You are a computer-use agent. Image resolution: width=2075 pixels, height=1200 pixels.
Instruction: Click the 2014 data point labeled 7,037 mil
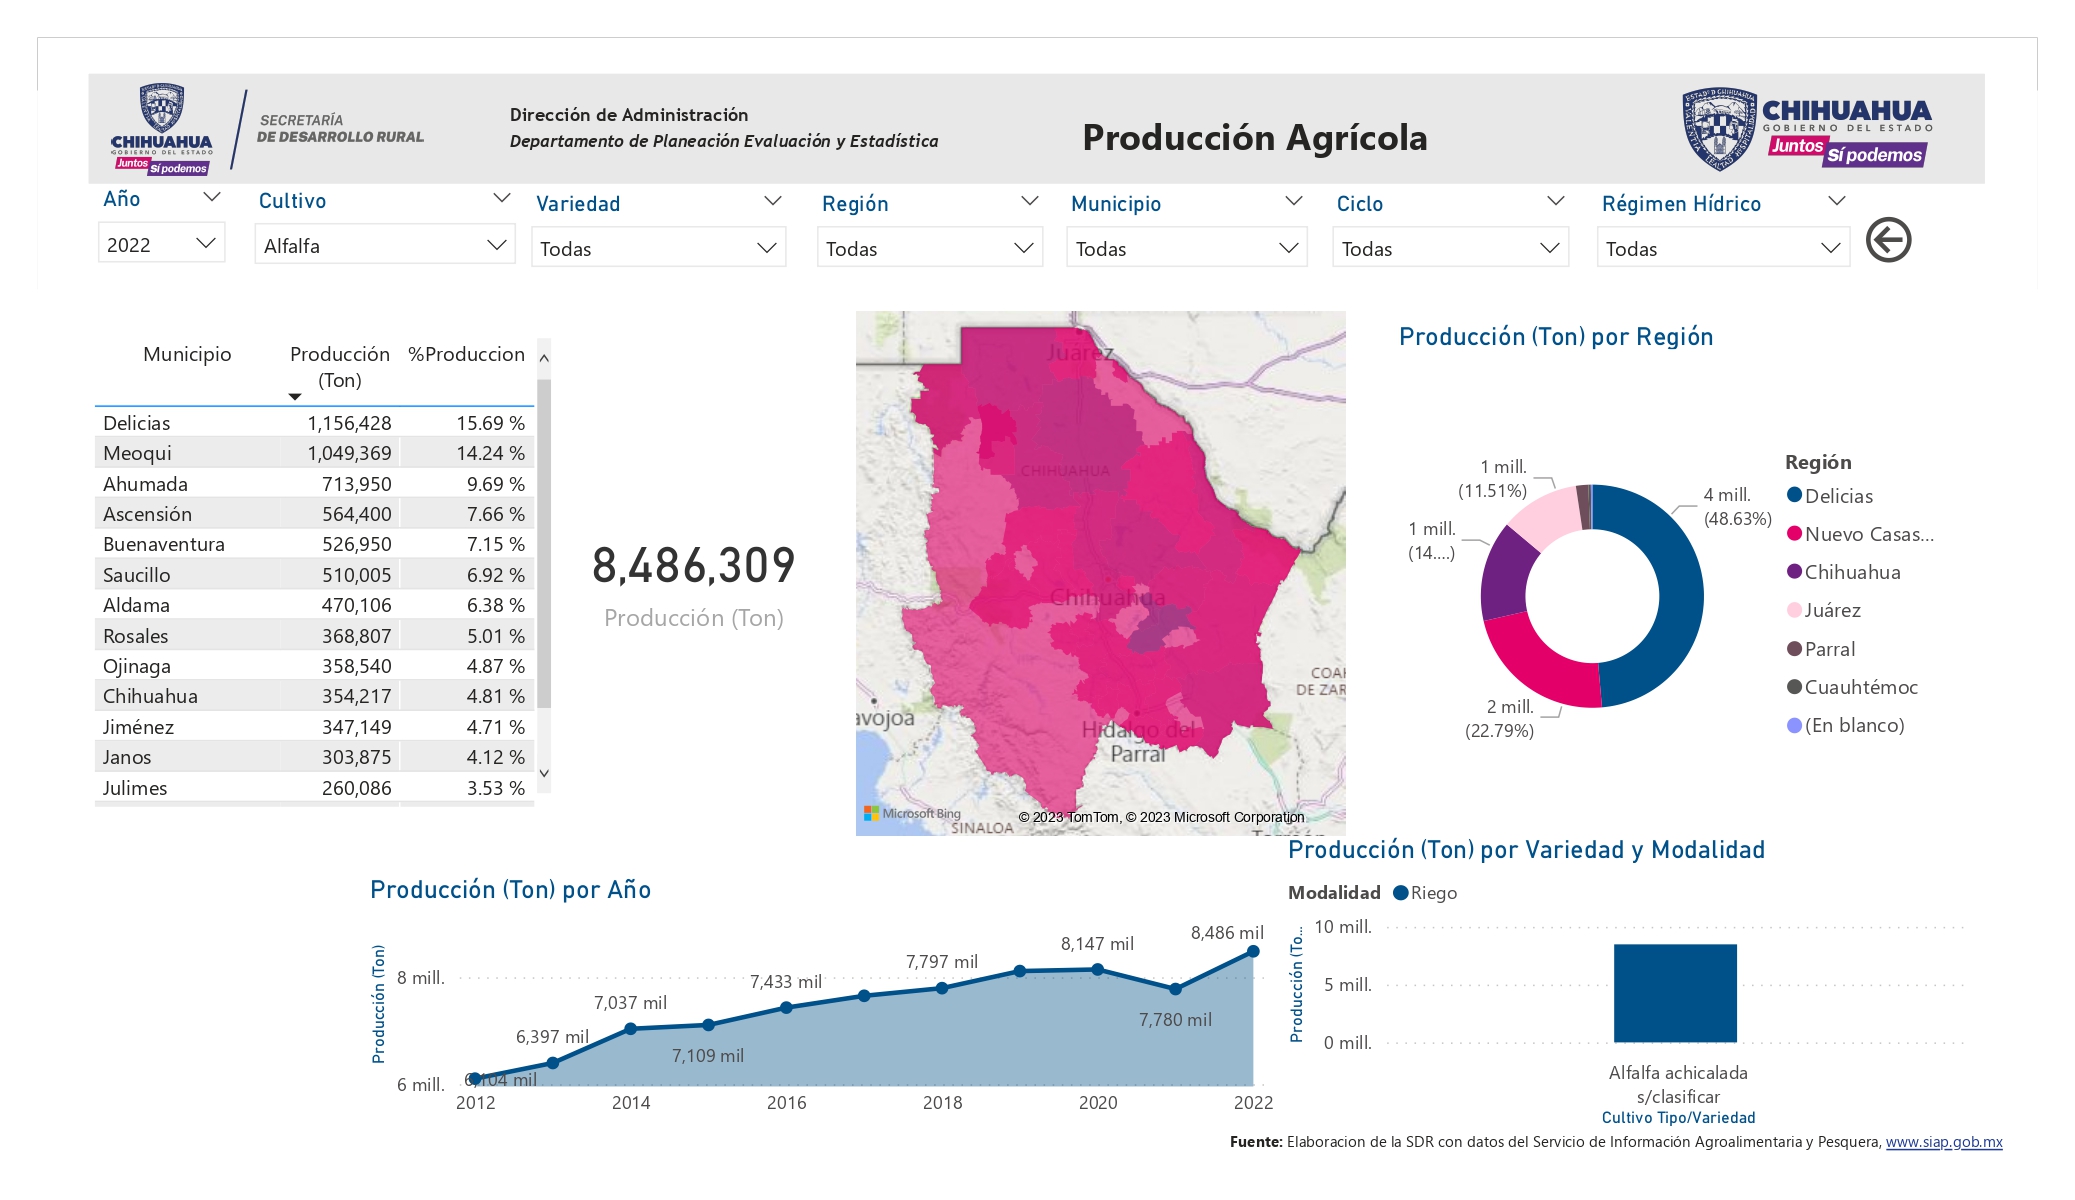(x=630, y=1029)
